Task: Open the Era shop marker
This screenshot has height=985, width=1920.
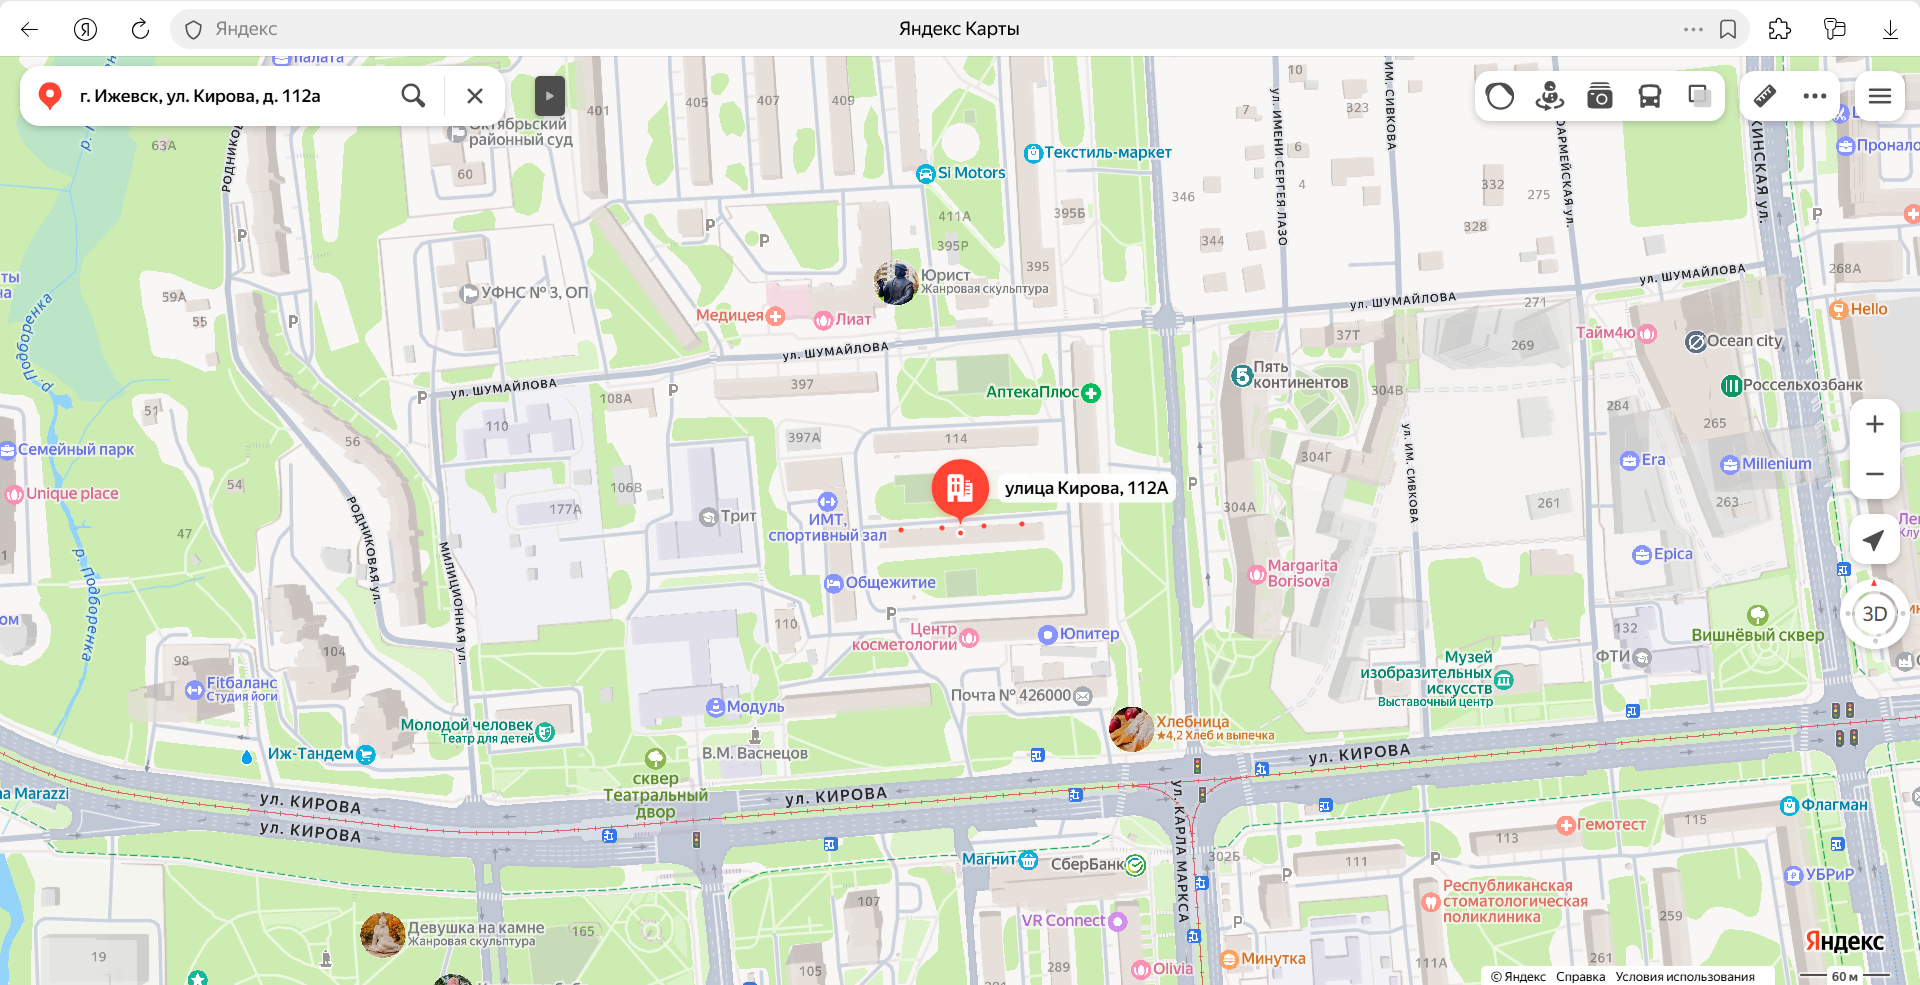Action: click(x=1629, y=461)
